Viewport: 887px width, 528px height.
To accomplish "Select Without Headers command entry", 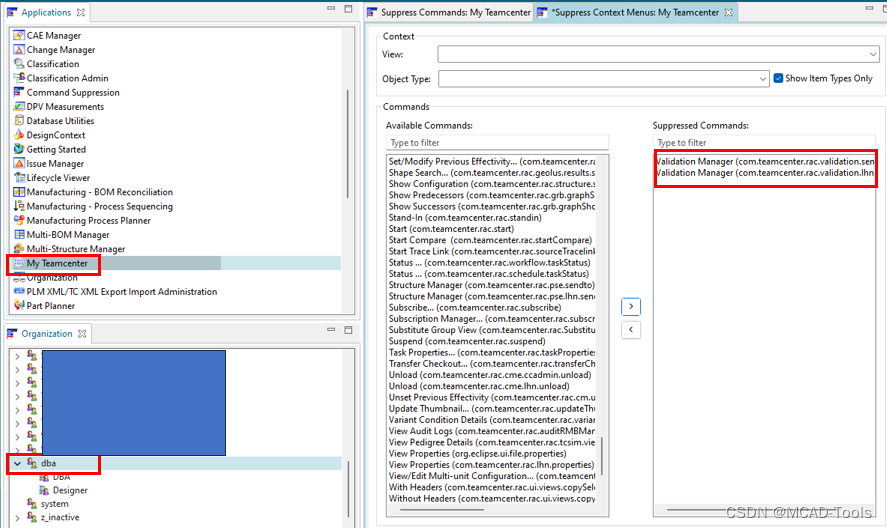I will pos(491,499).
